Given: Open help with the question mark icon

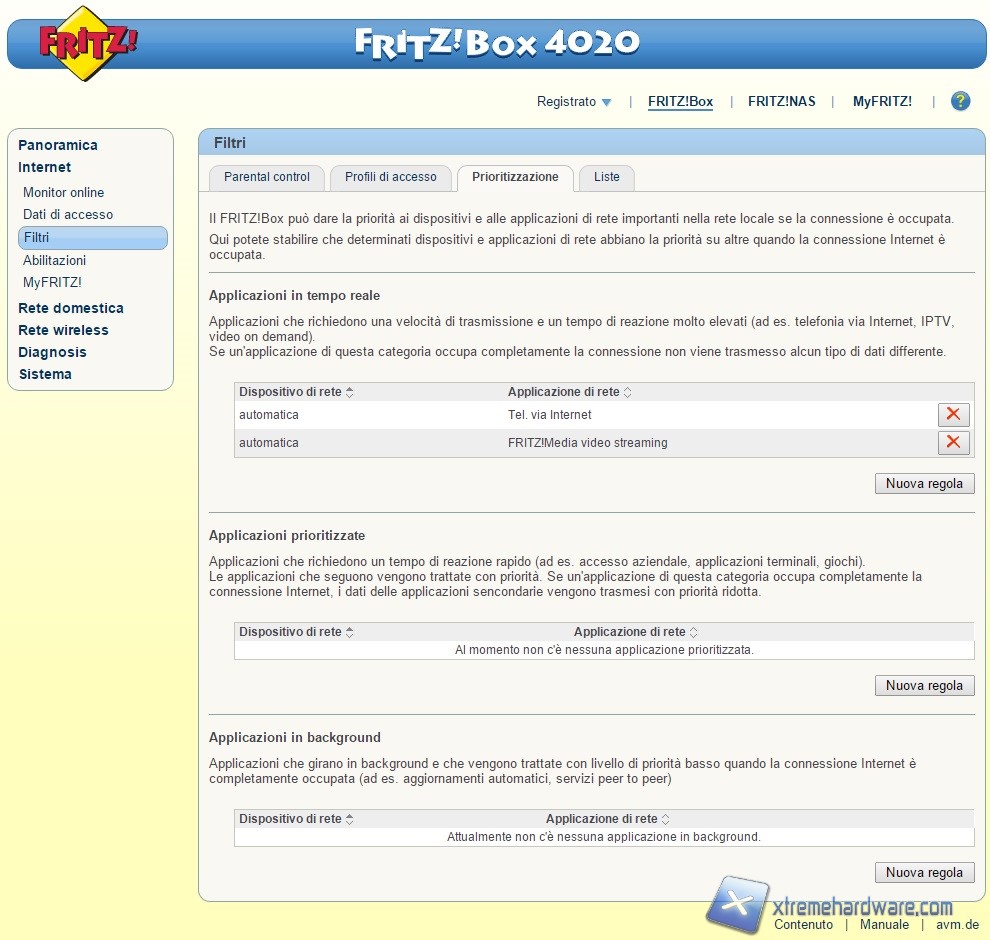Looking at the screenshot, I should tap(960, 101).
